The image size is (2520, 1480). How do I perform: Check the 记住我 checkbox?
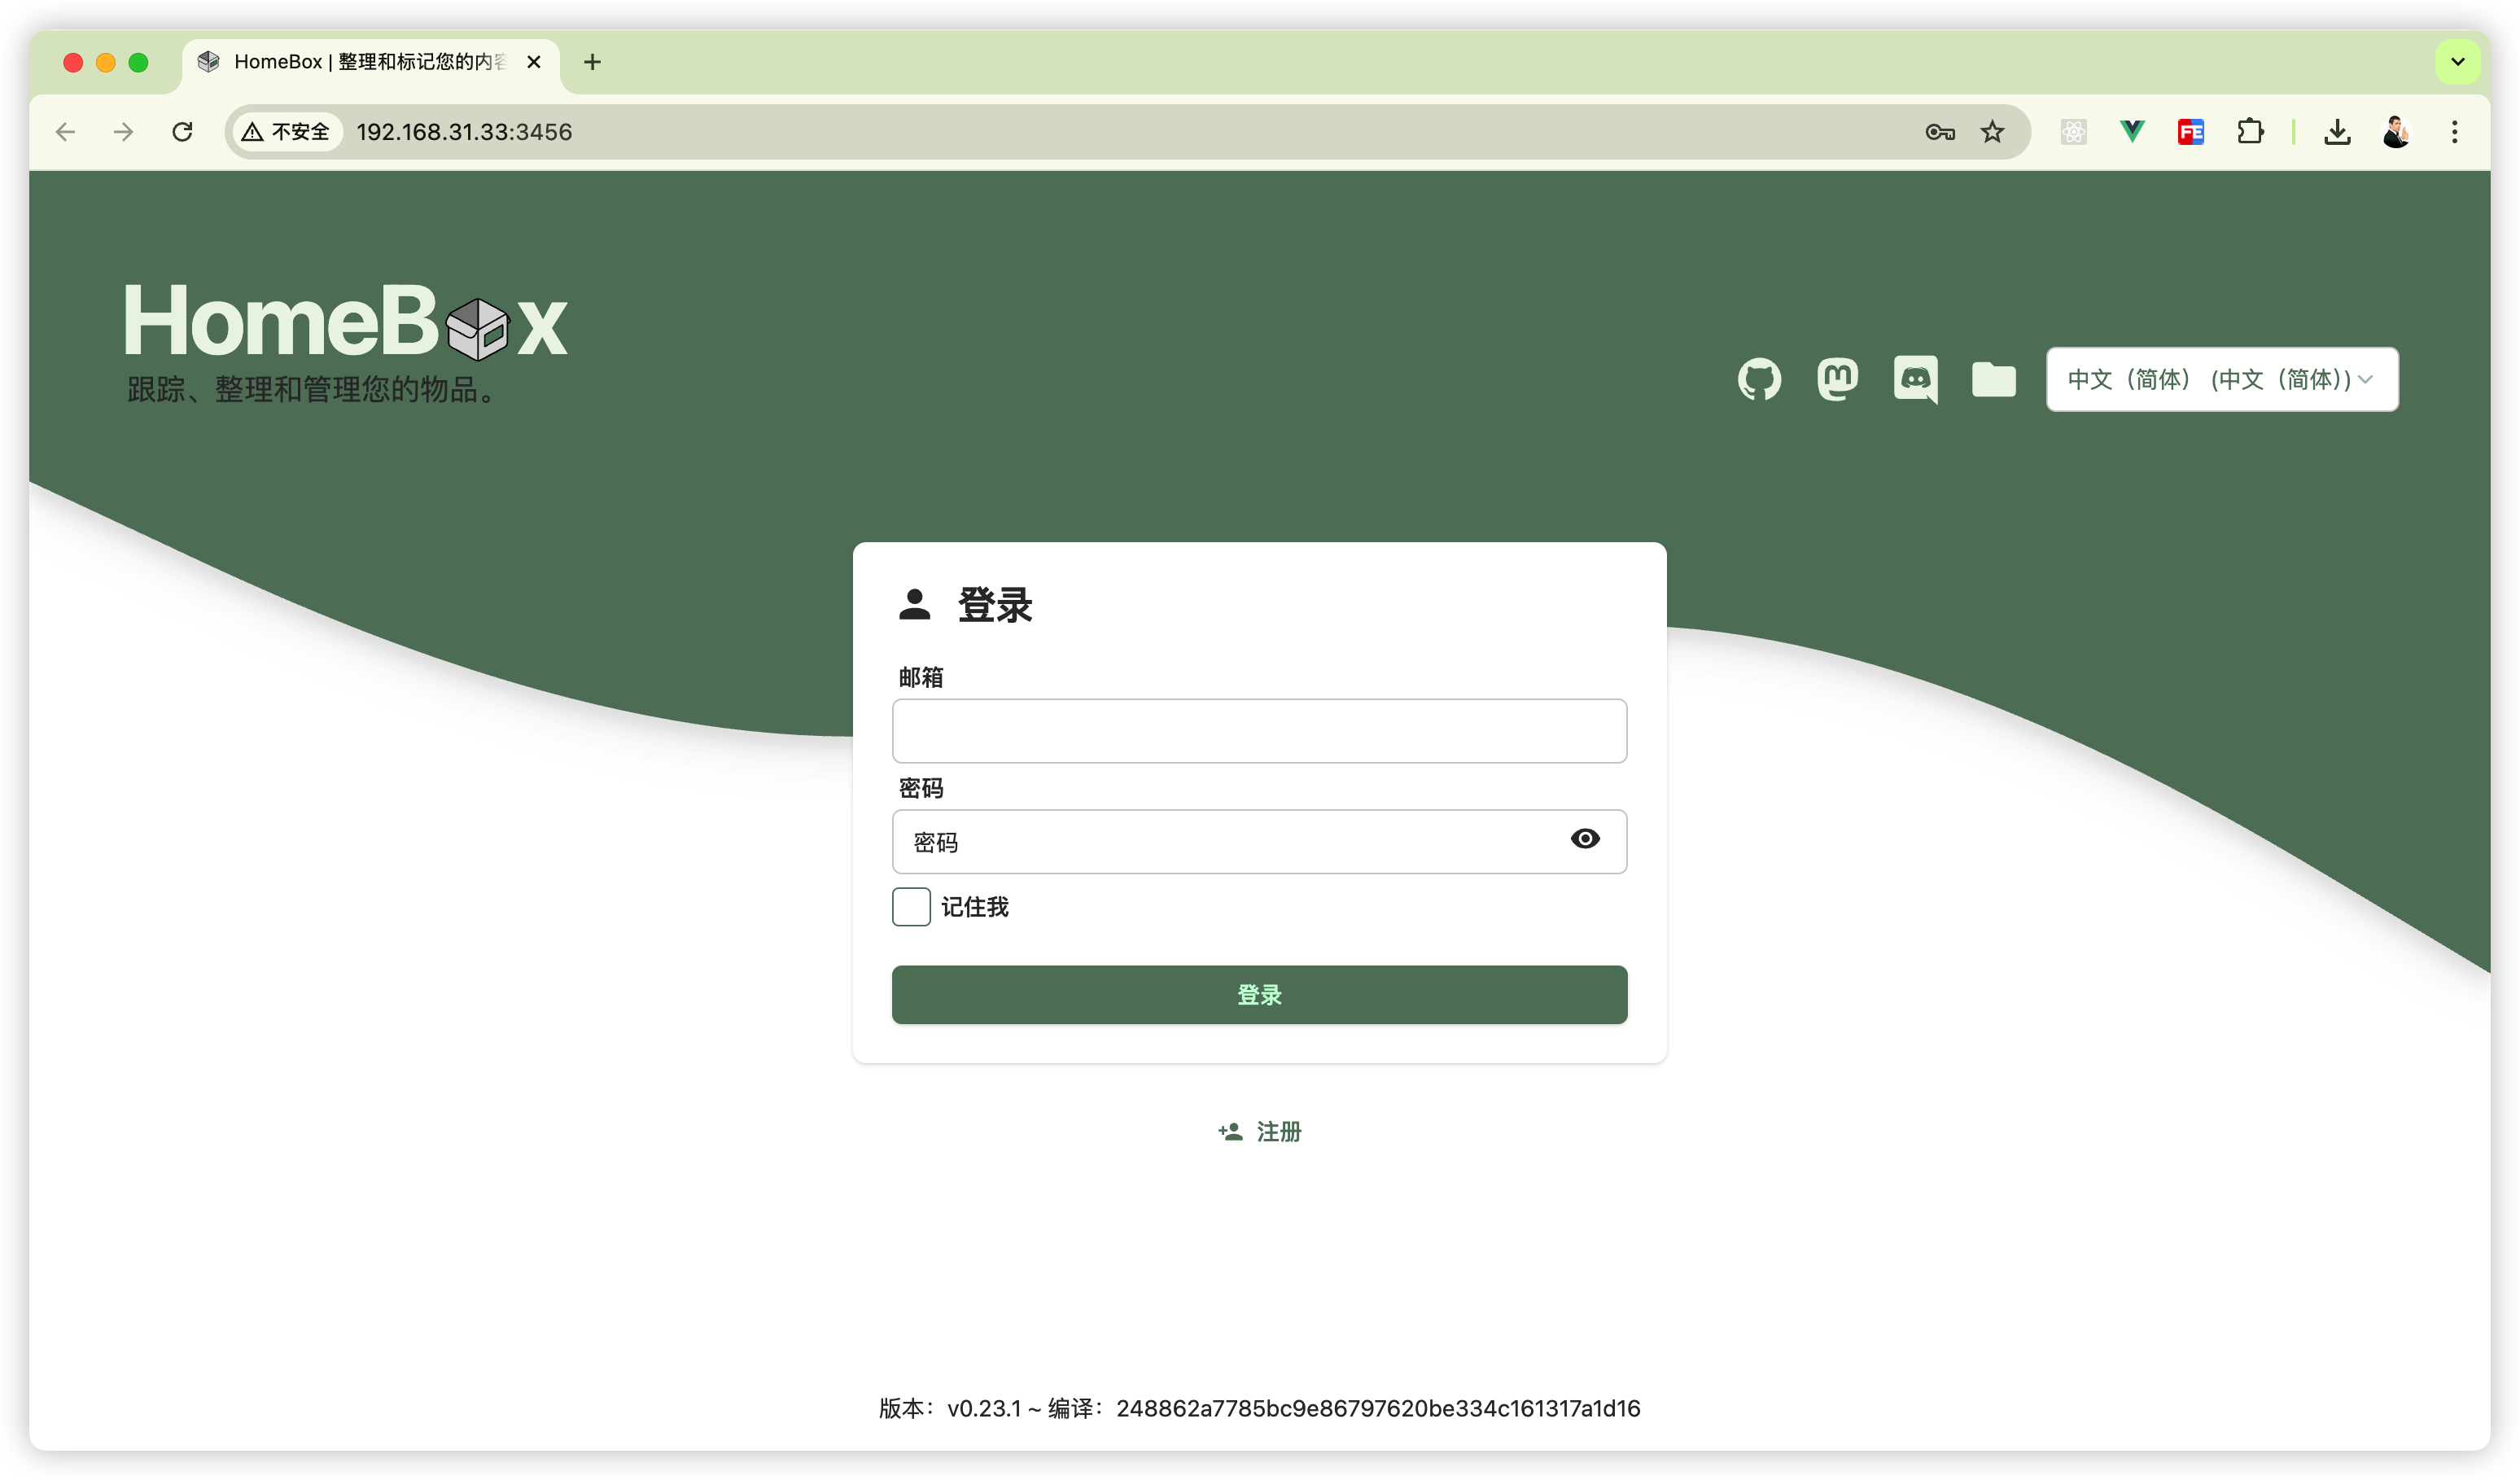coord(911,906)
